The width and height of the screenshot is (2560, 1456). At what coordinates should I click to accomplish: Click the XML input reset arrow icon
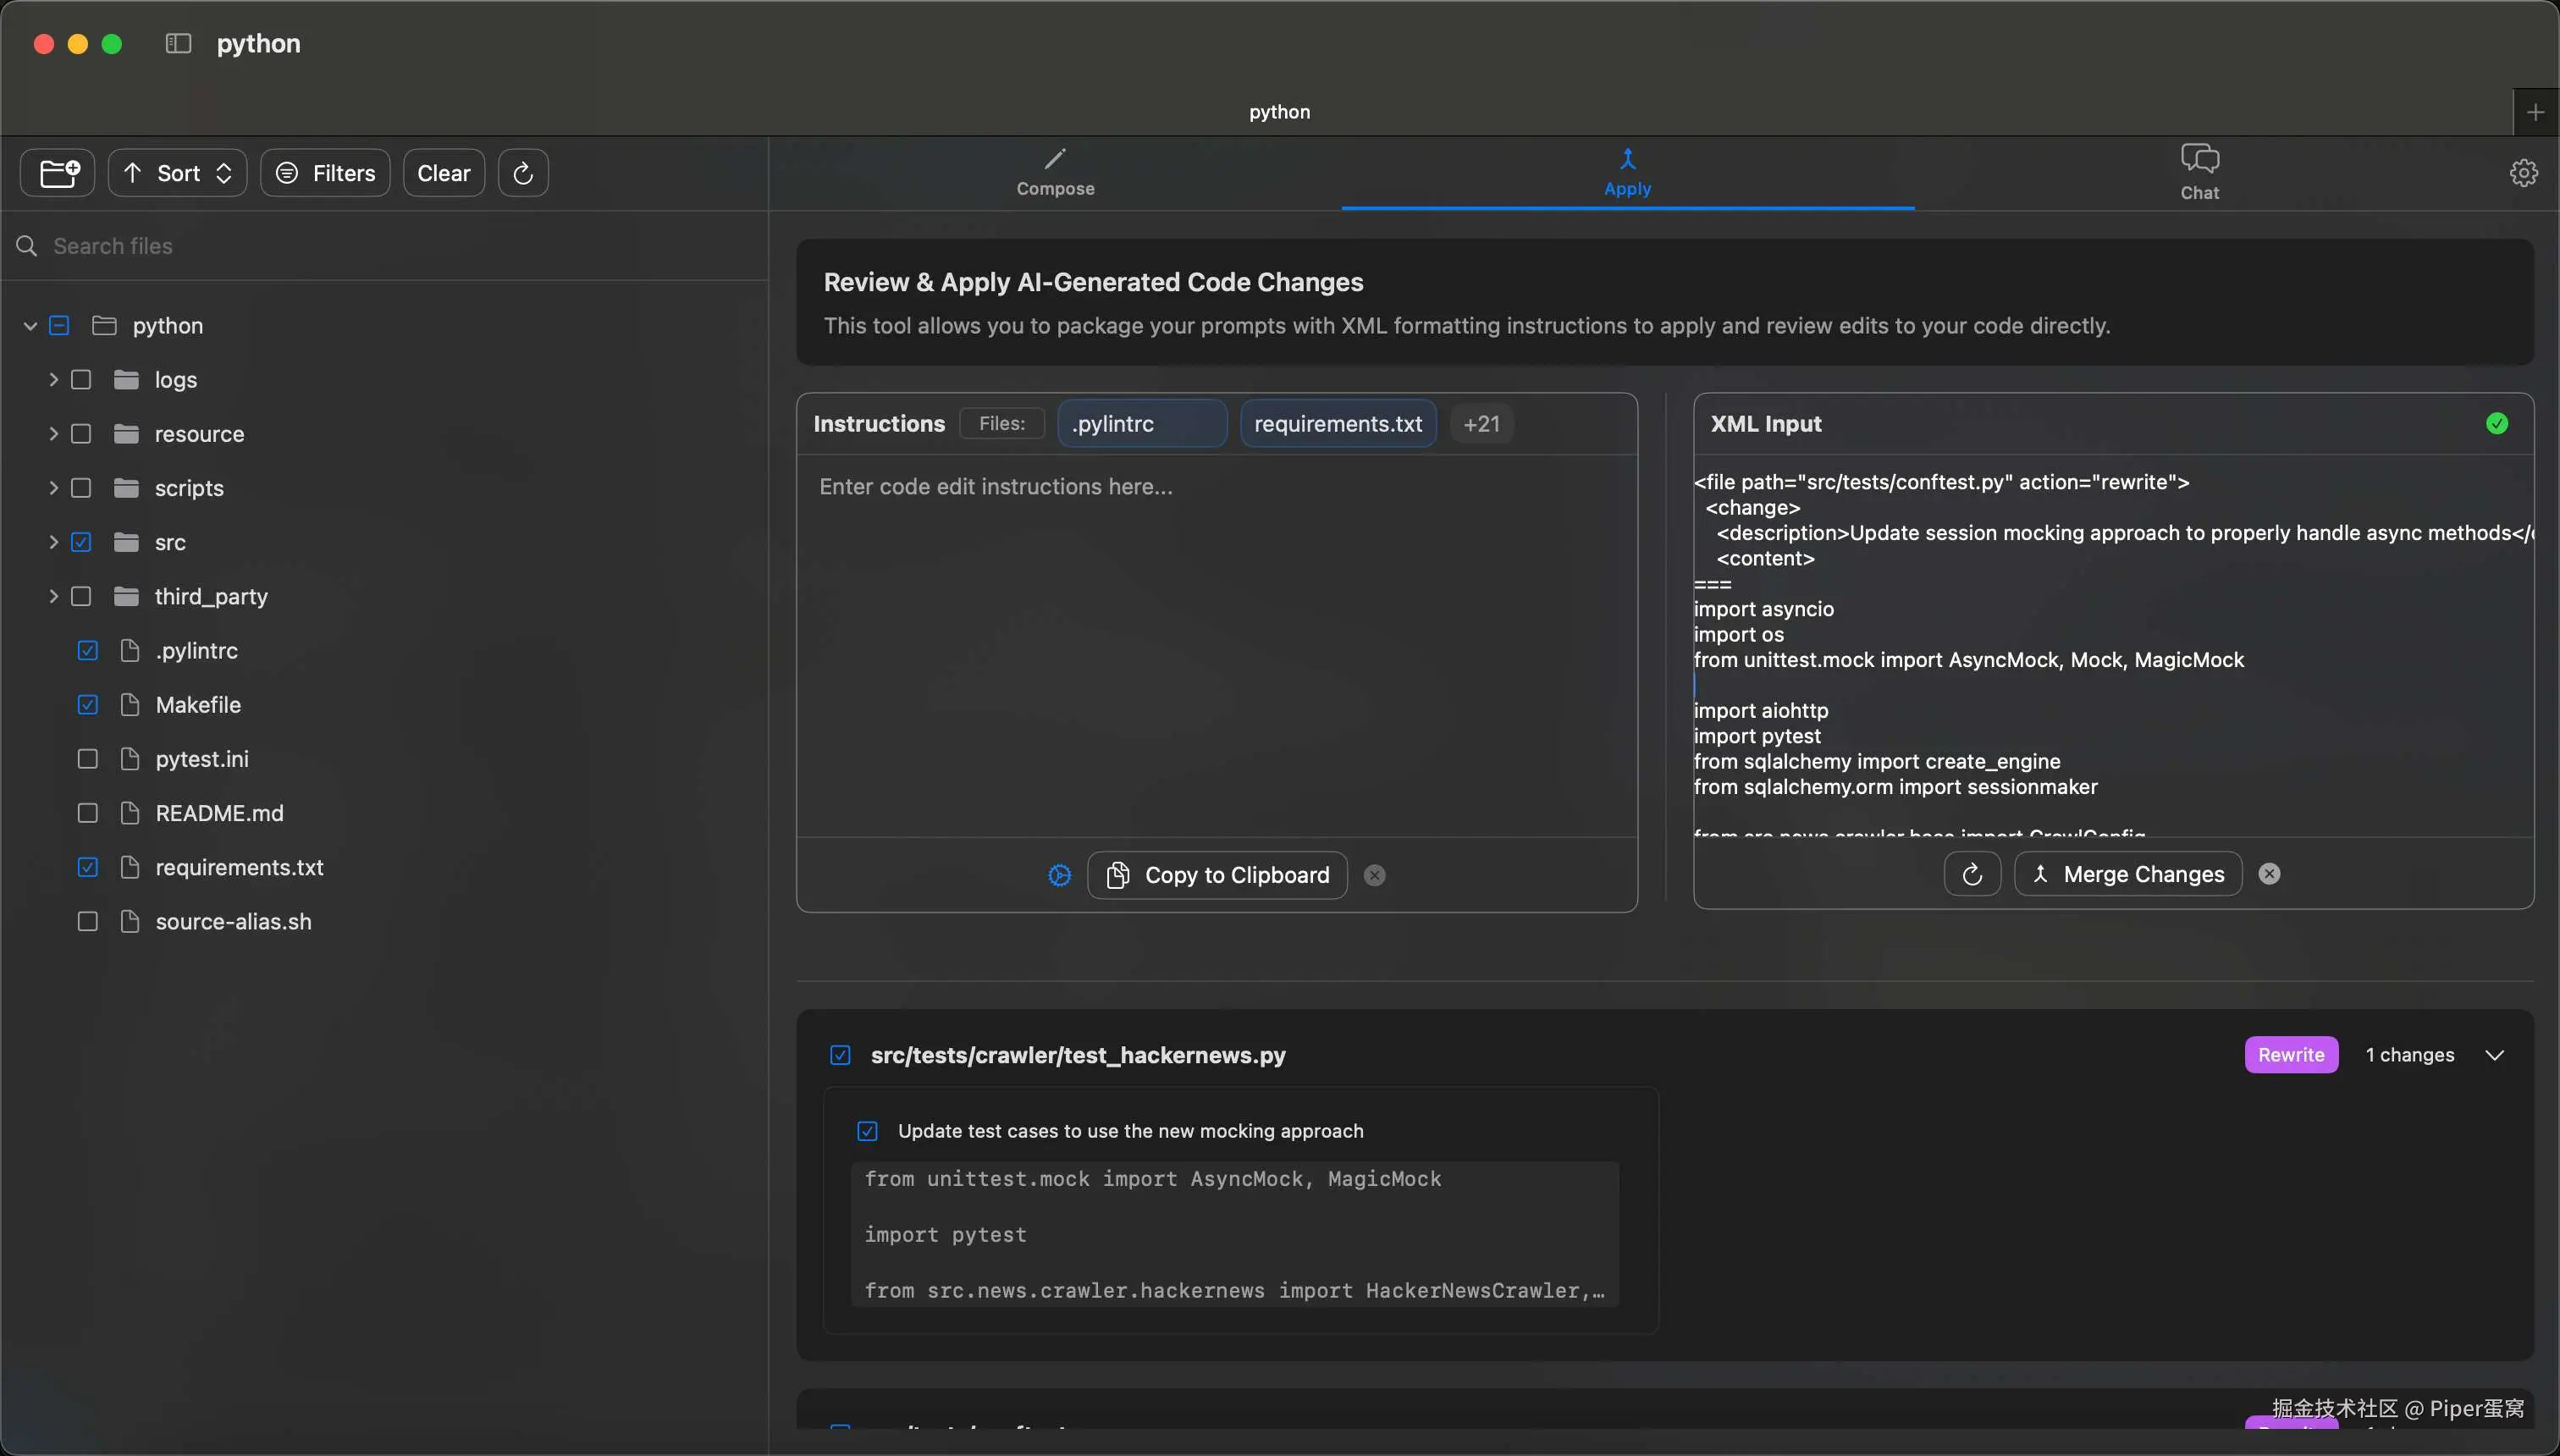(x=1972, y=874)
